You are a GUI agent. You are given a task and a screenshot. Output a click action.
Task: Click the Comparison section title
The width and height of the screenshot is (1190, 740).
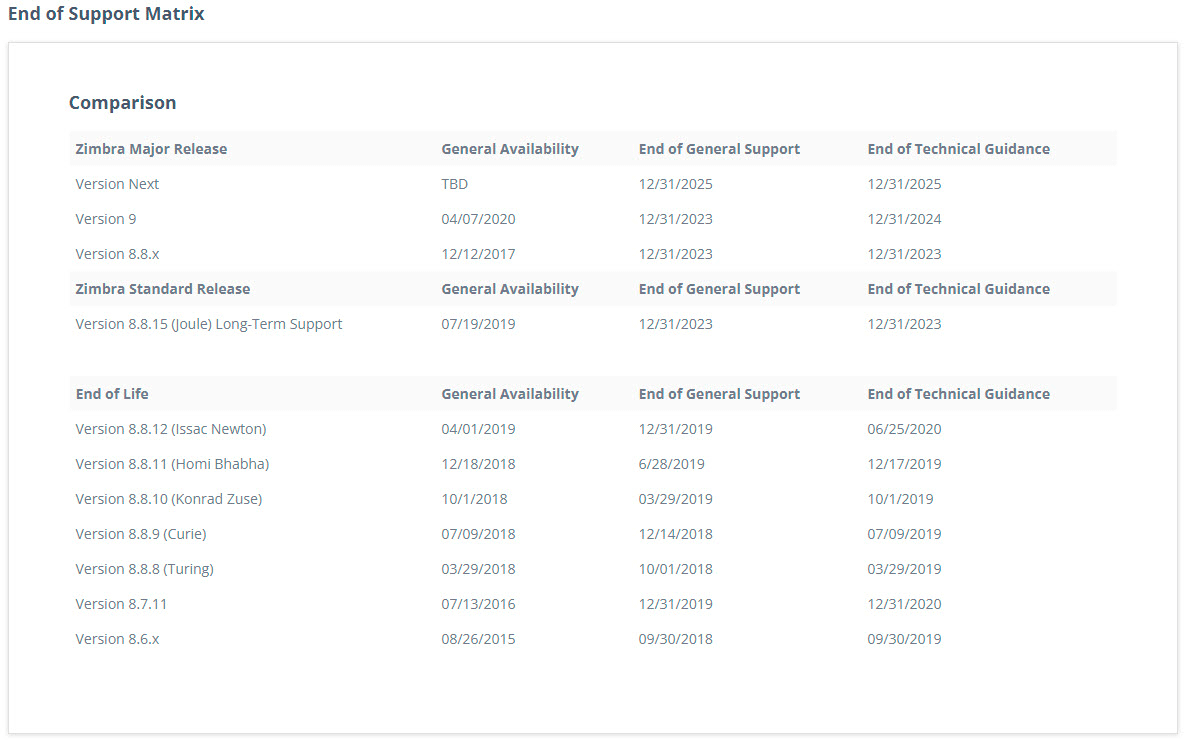[x=122, y=102]
